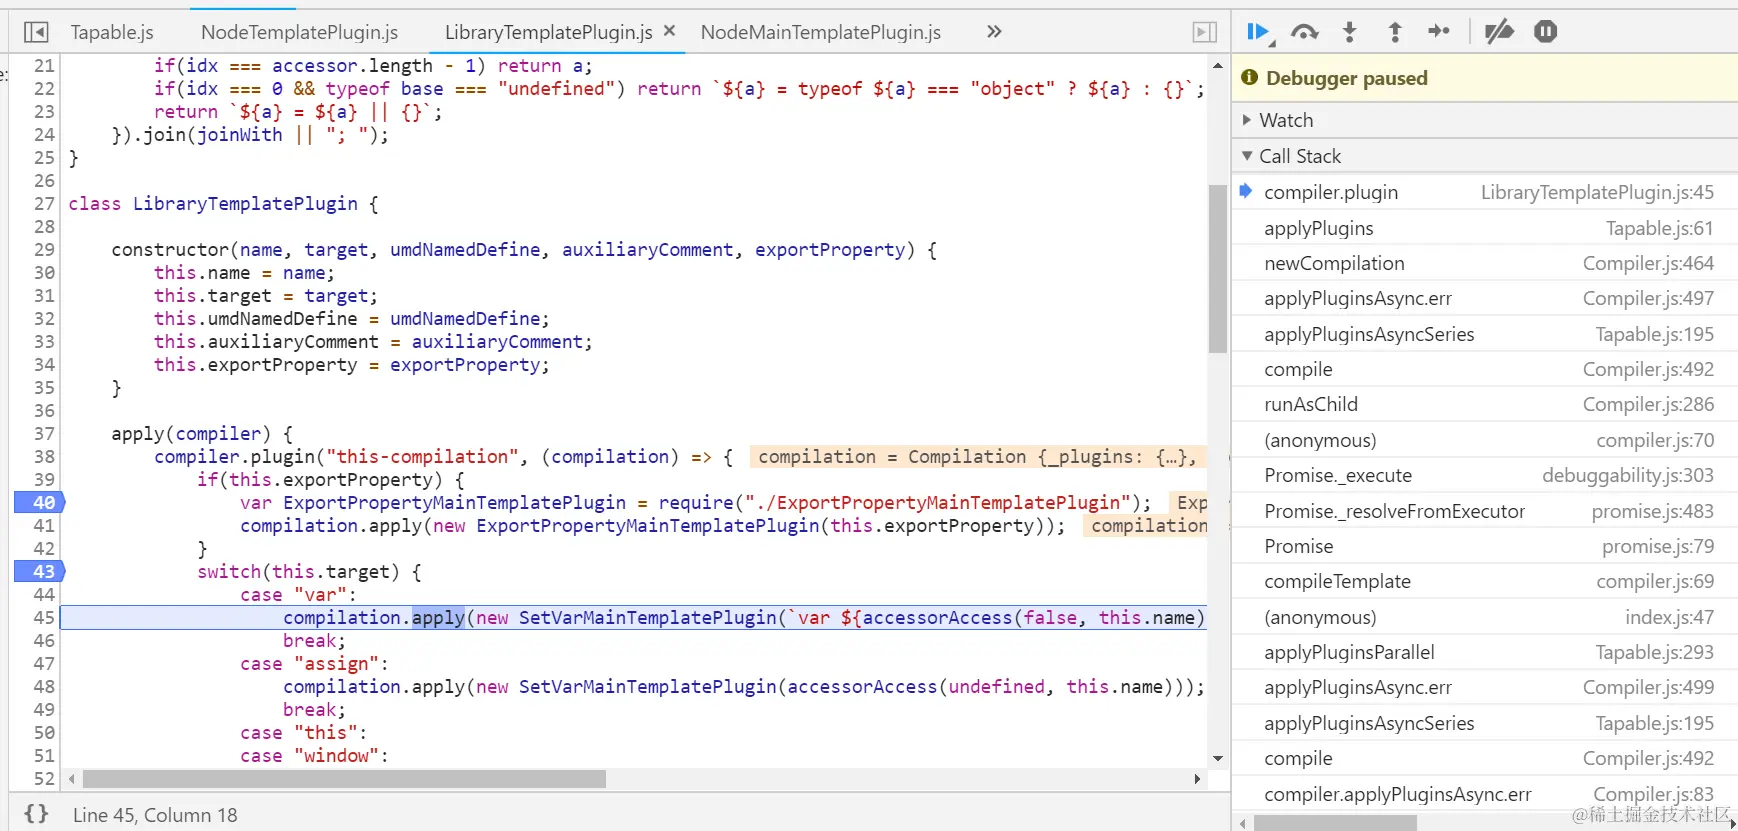Toggle pause on exceptions

tap(1545, 32)
